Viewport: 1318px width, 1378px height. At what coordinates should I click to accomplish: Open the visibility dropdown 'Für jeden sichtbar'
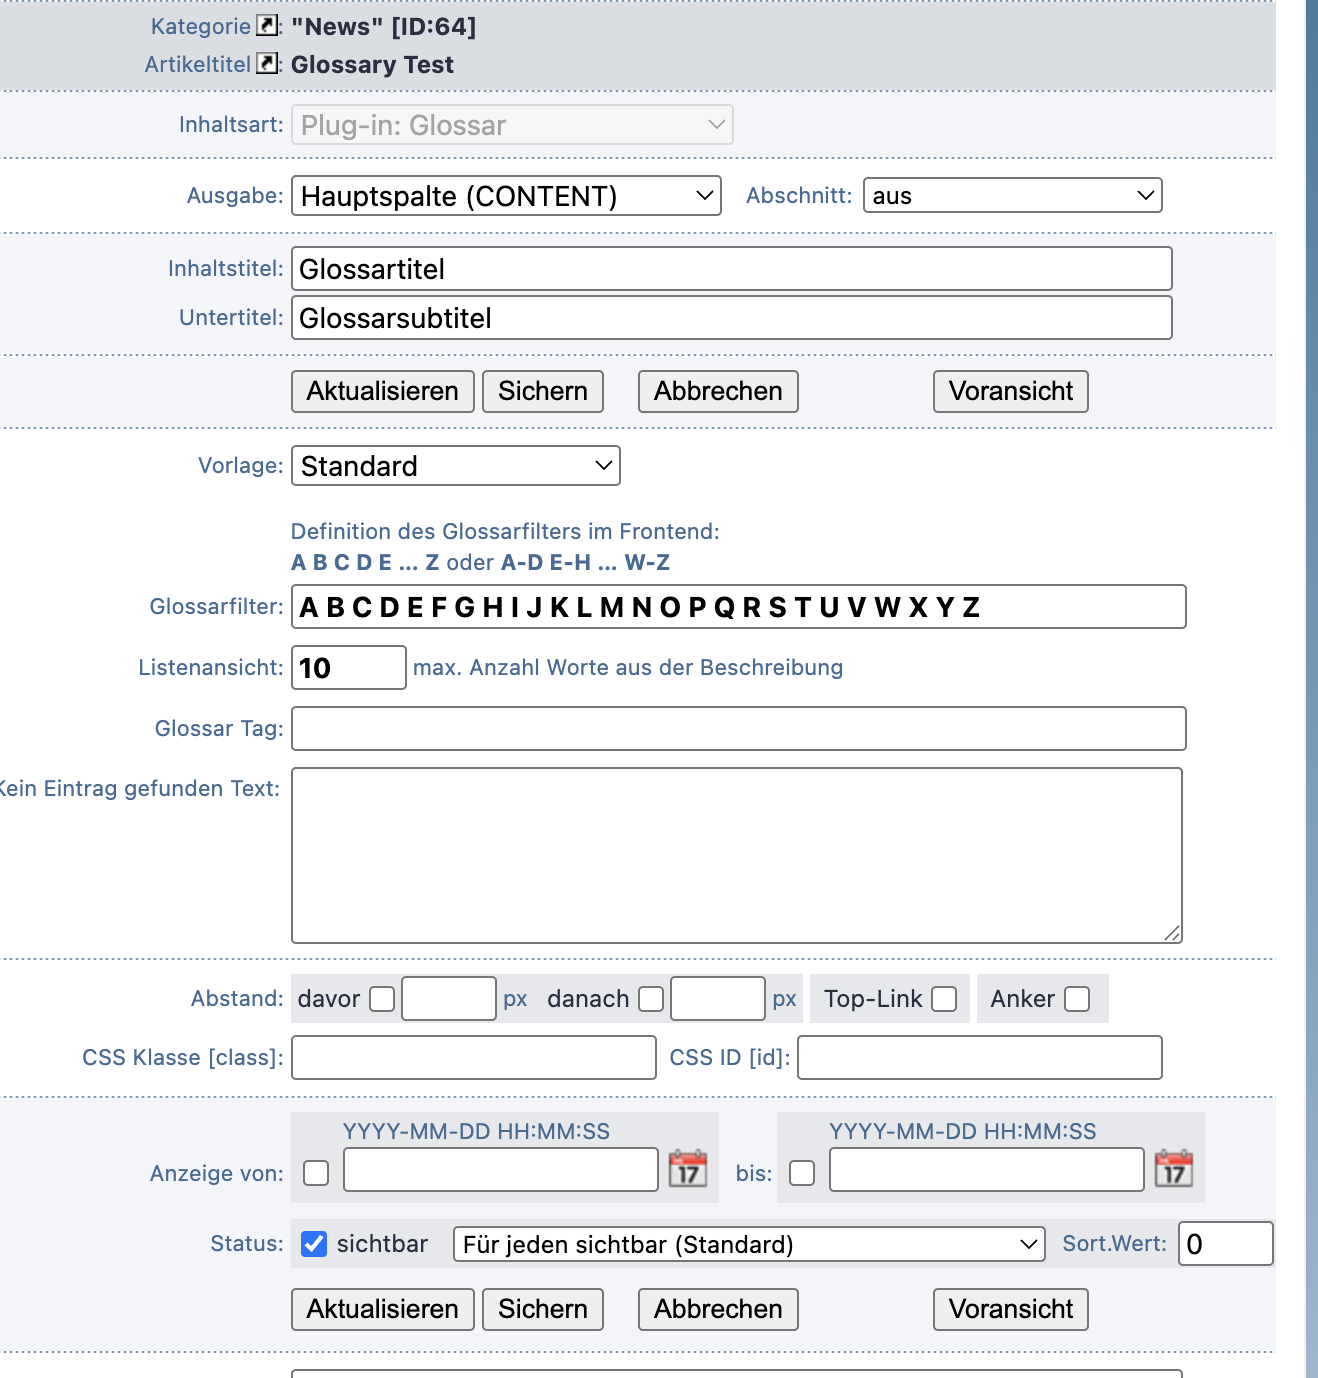(x=748, y=1244)
